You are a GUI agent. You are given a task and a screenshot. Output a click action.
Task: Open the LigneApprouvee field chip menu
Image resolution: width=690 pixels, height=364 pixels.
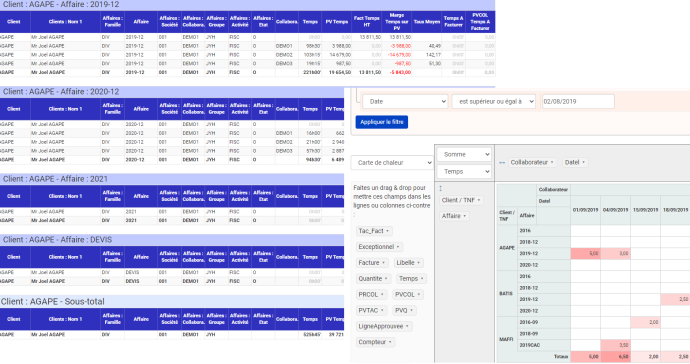pos(384,326)
